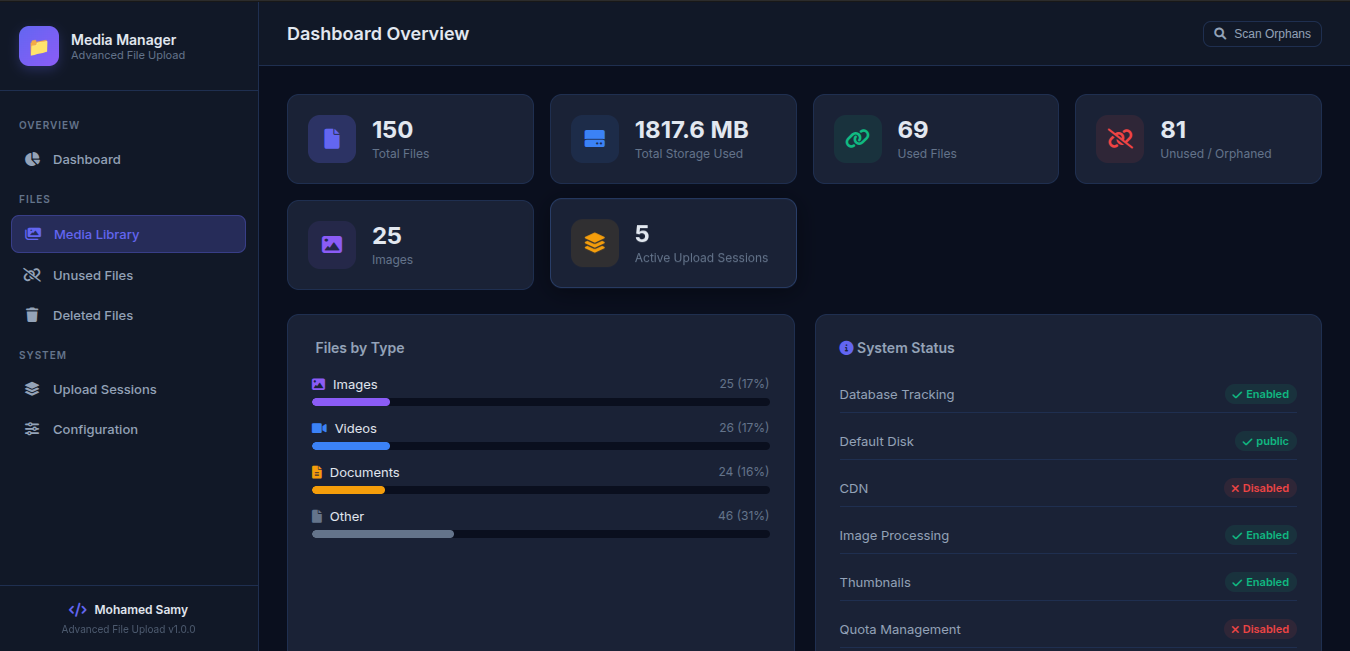Viewport: 1350px width, 651px height.
Task: Click the Deleted Files trash icon
Action: [32, 315]
